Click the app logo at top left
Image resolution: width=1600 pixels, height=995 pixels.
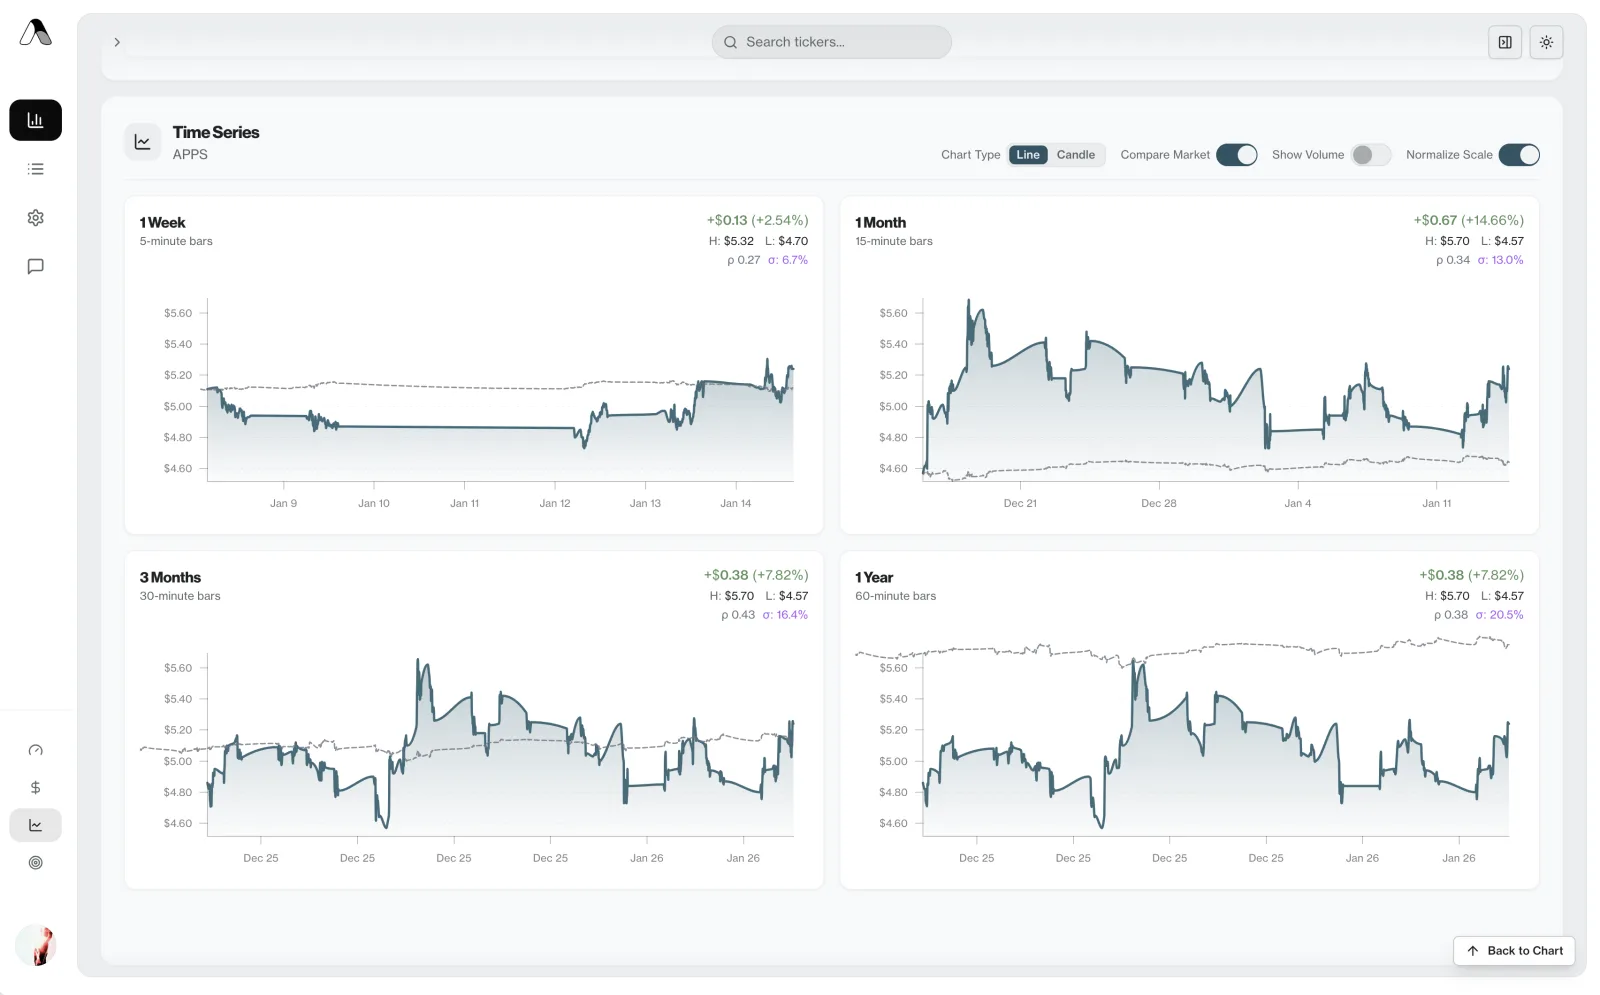click(35, 33)
